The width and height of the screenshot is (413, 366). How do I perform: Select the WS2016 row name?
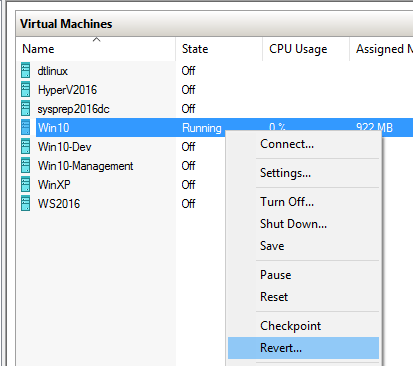[59, 204]
